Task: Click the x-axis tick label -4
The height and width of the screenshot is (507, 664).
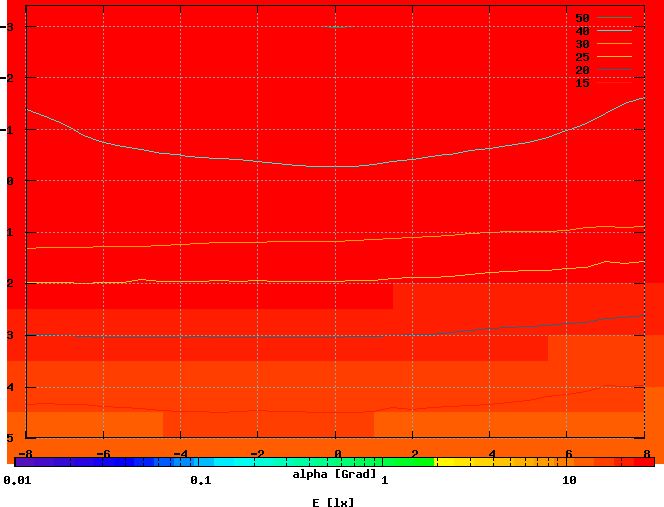Action: (x=180, y=453)
